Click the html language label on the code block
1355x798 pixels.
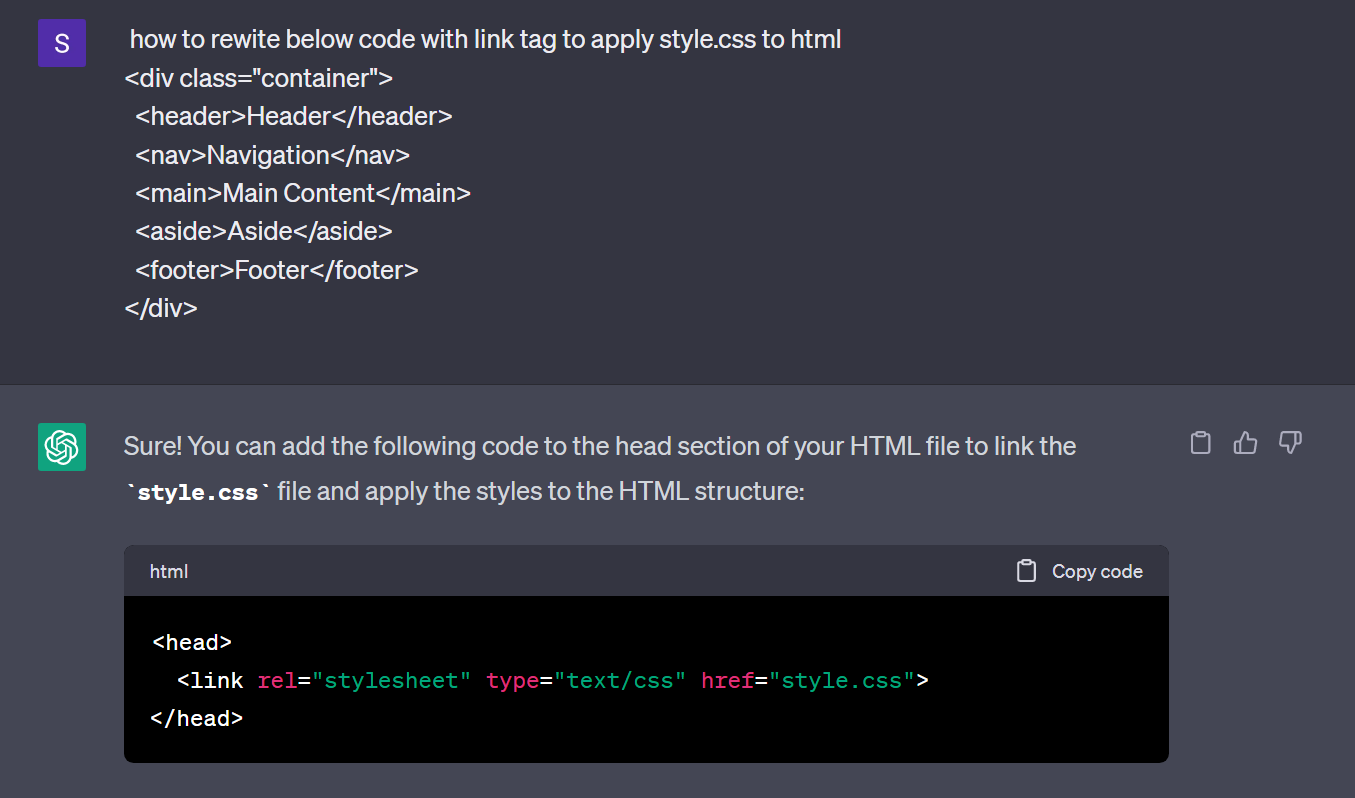tap(169, 571)
